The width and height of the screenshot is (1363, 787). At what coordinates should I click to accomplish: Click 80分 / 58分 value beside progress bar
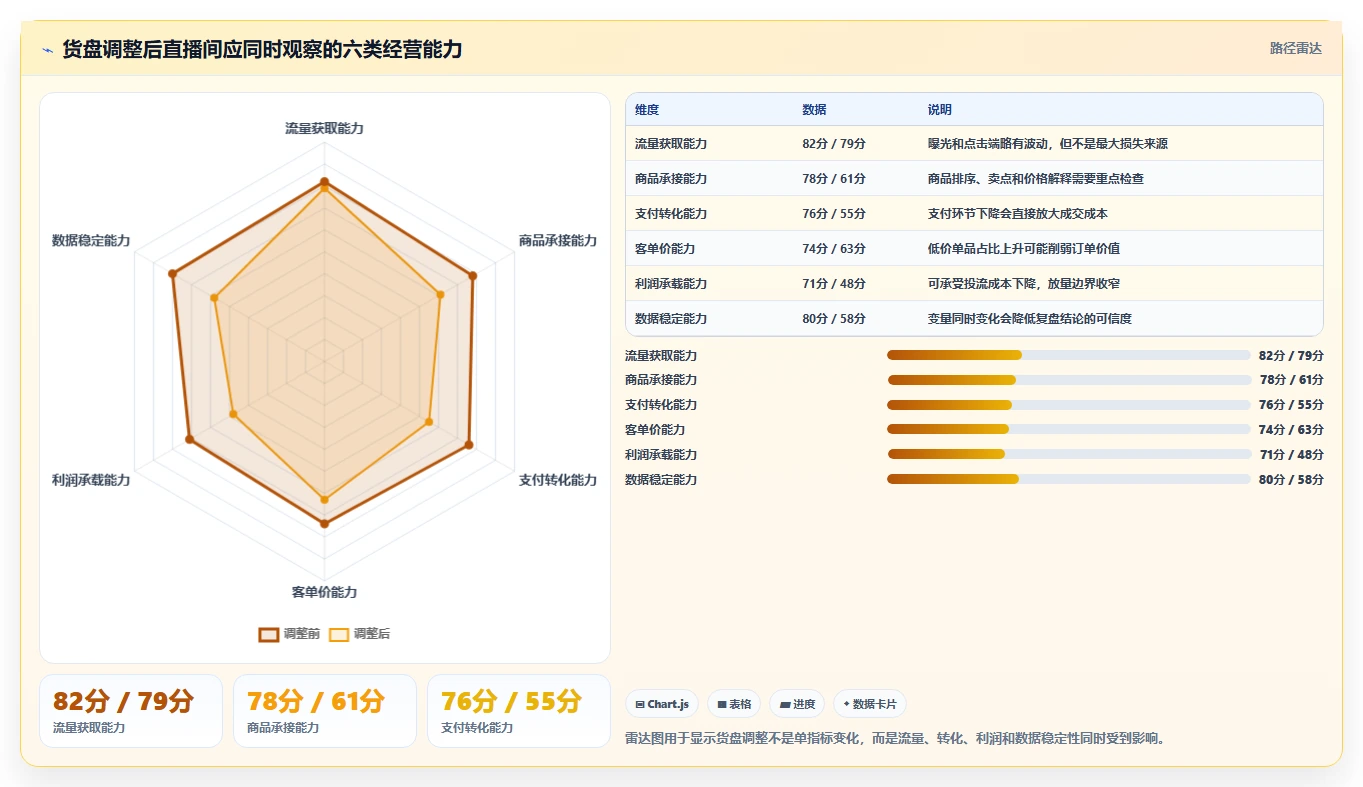click(x=1291, y=480)
